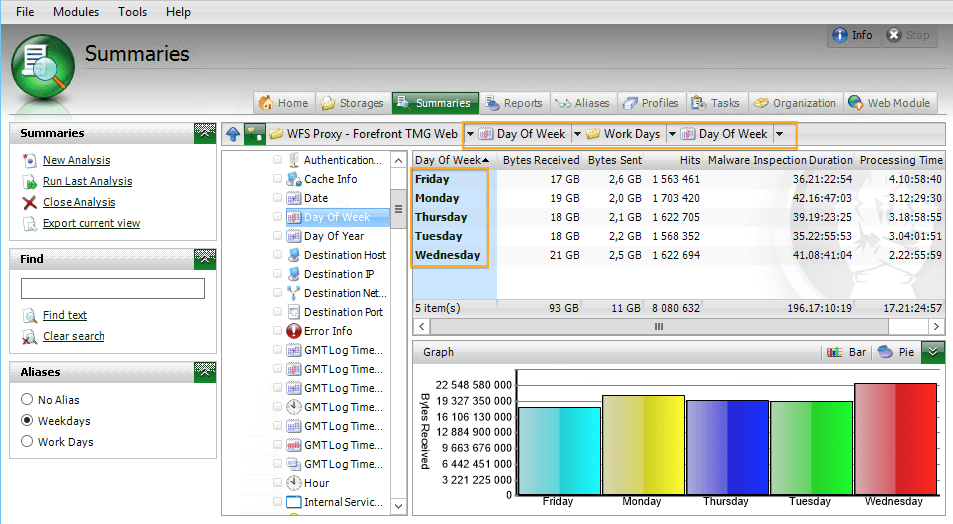Collapse the Graph panel with green chevron
This screenshot has width=953, height=524.
click(933, 352)
